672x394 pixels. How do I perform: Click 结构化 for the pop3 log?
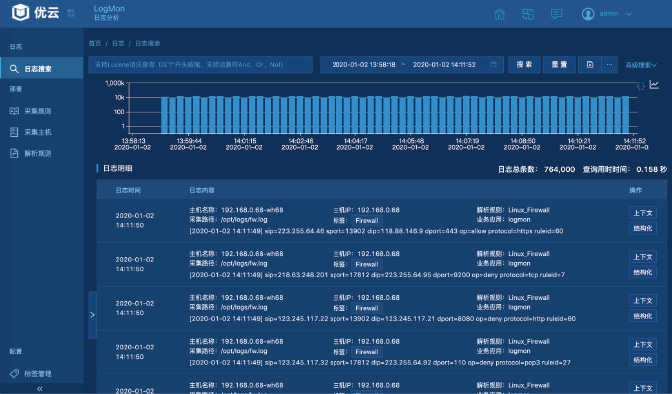(642, 360)
